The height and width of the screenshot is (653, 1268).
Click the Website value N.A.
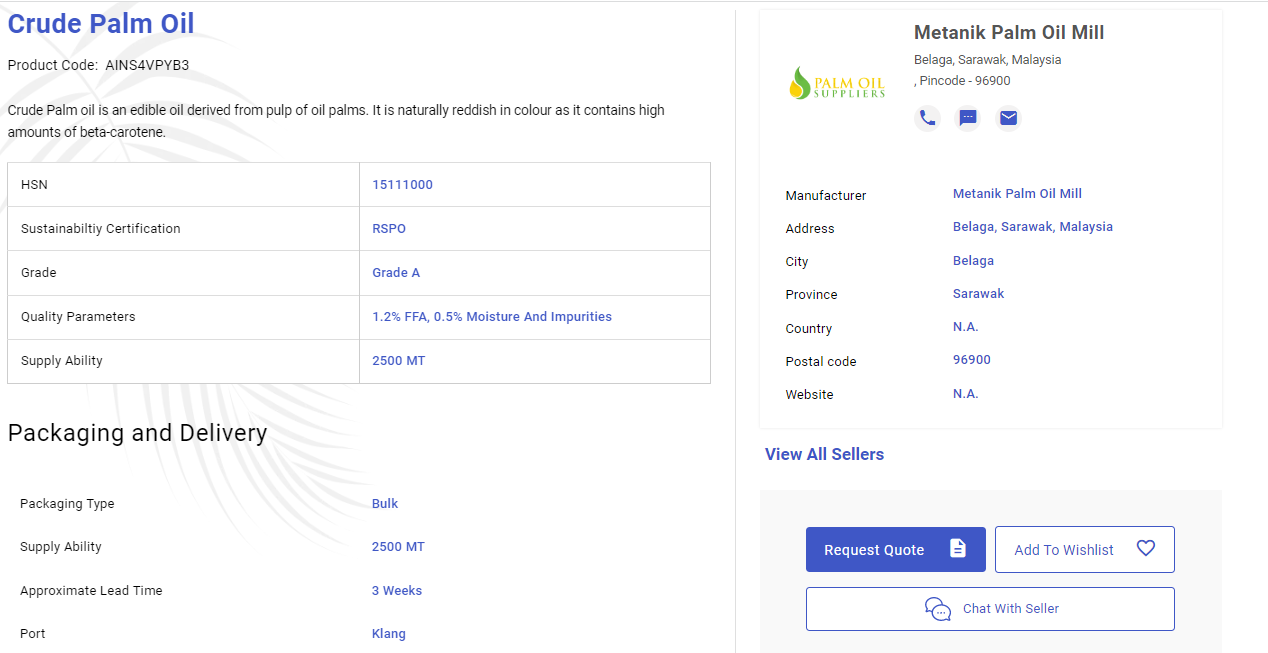[x=966, y=394]
